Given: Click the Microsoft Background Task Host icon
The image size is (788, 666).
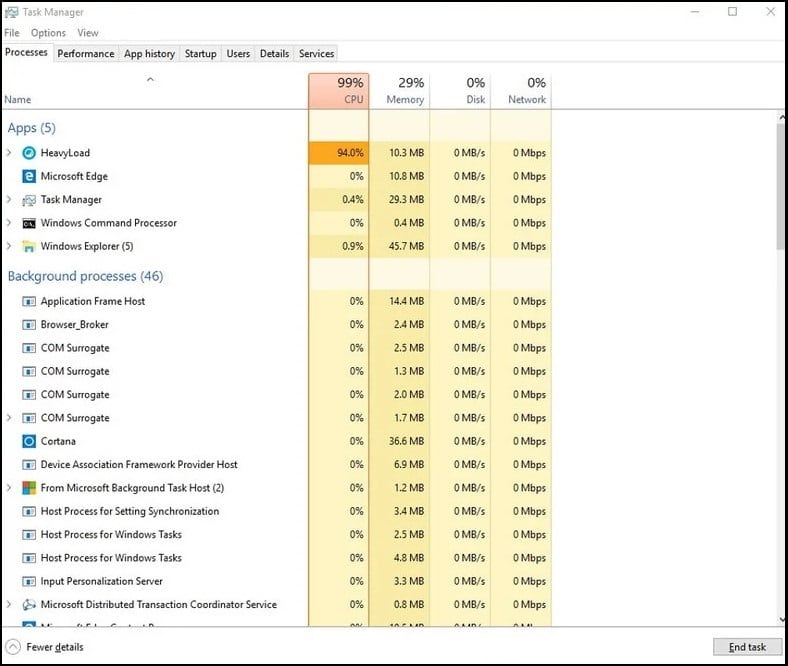Looking at the screenshot, I should point(29,488).
